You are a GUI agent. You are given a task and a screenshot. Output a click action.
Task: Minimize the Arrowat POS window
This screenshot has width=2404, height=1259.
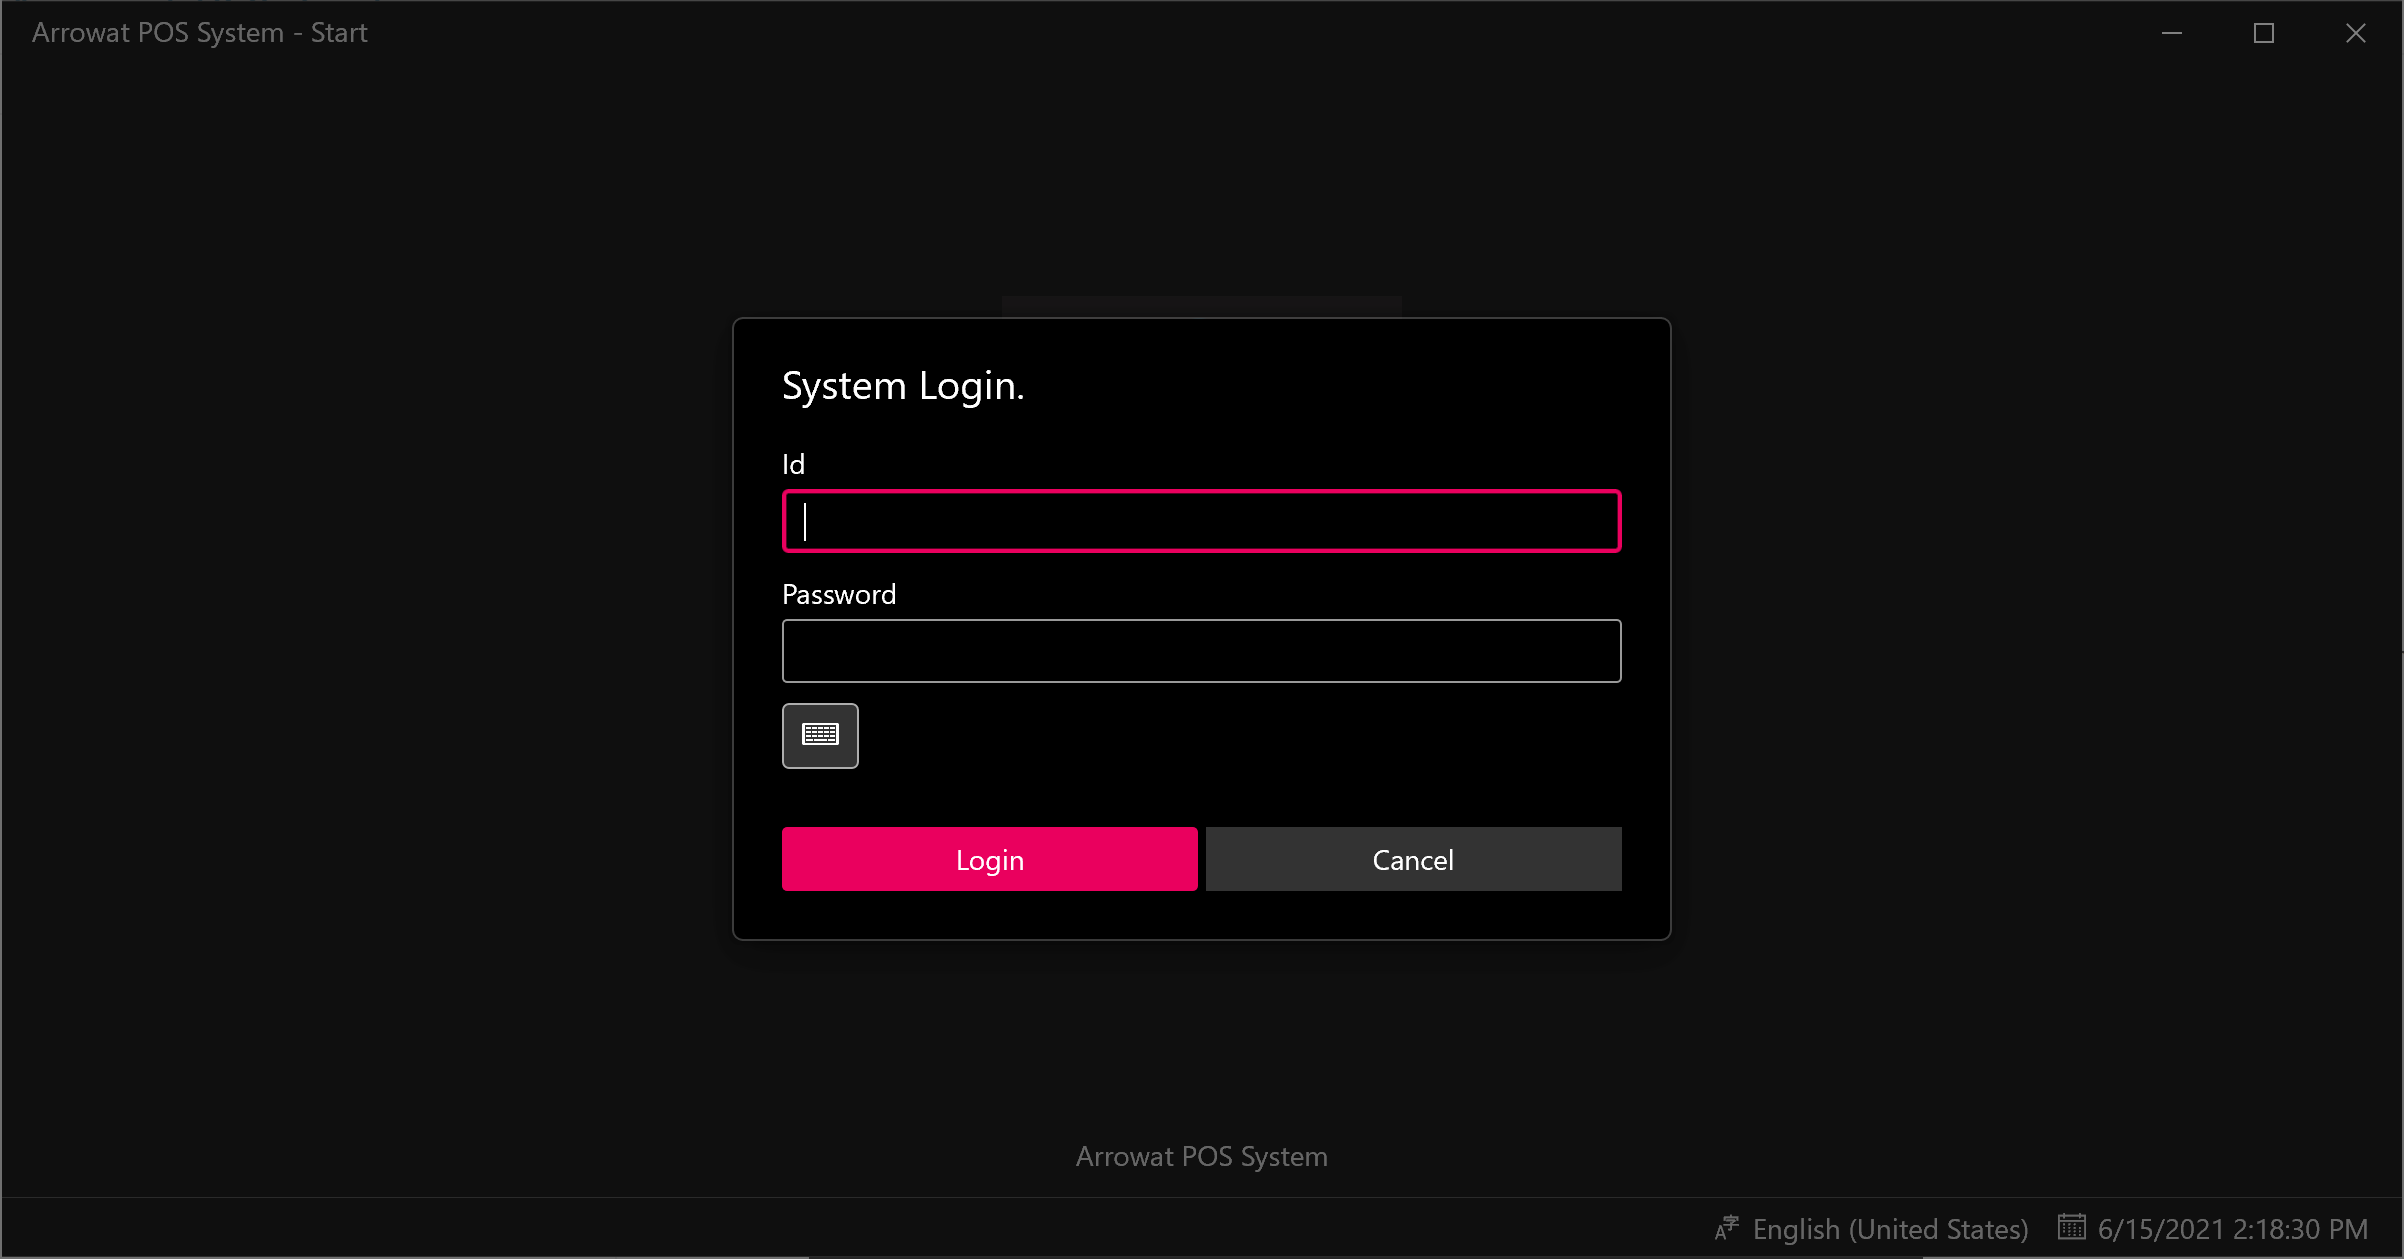(2171, 33)
